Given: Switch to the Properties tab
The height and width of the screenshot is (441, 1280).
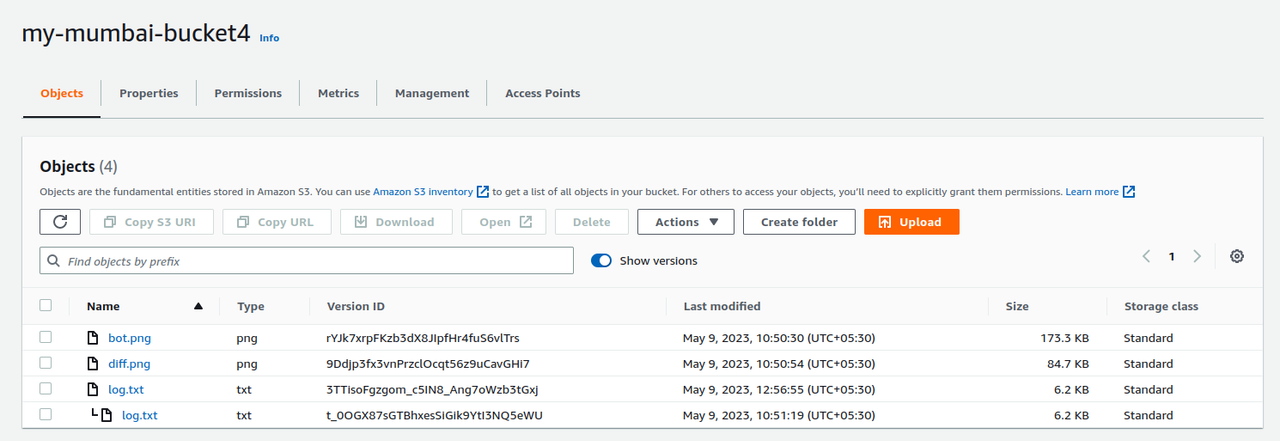Looking at the screenshot, I should coord(149,93).
